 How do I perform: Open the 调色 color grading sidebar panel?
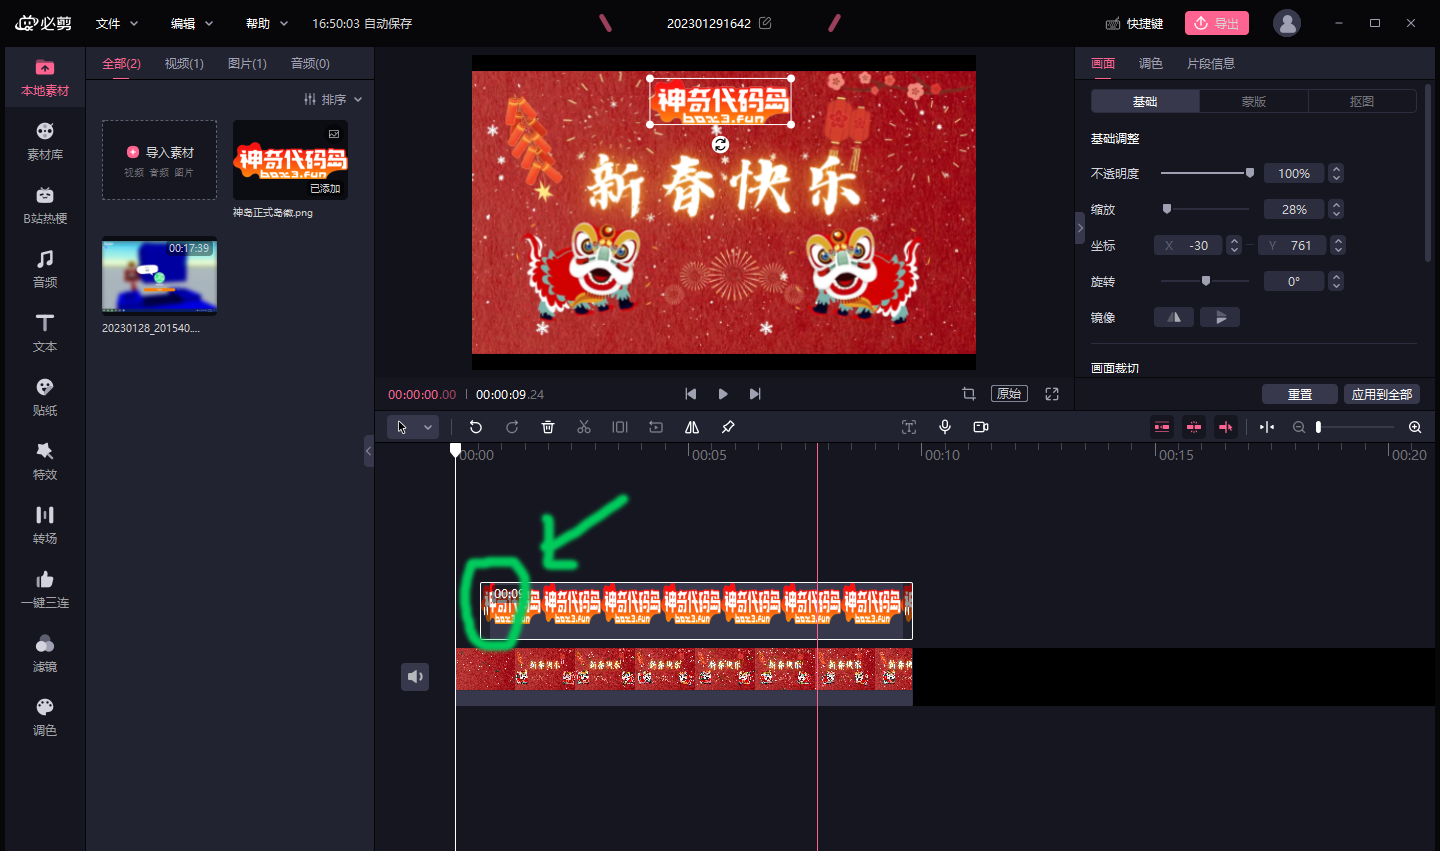tap(45, 718)
